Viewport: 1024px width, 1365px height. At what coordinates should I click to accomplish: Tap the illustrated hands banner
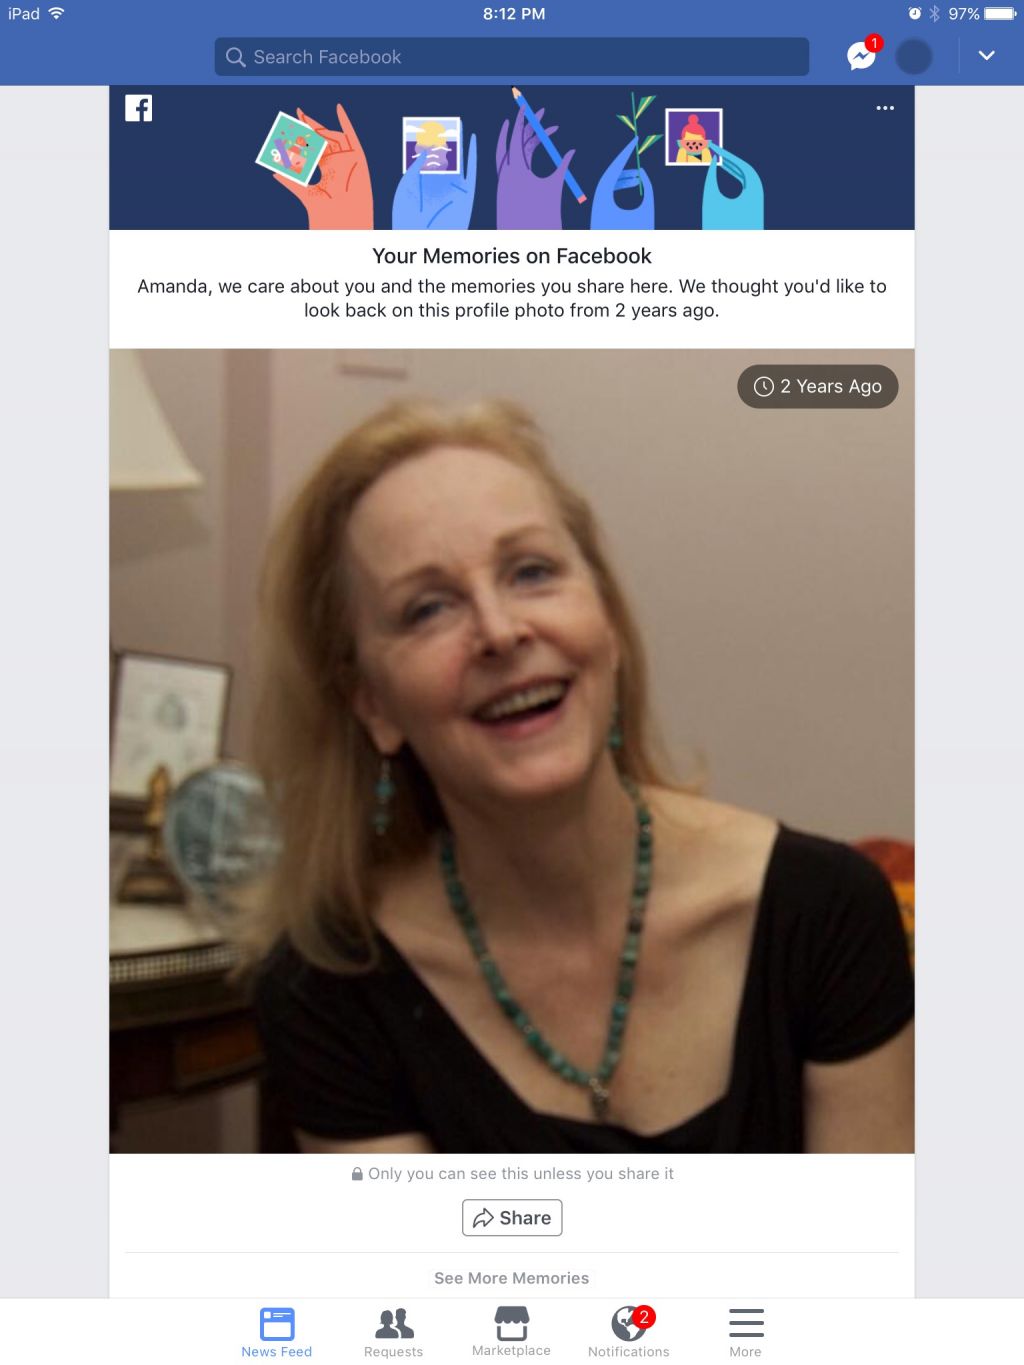[x=512, y=158]
